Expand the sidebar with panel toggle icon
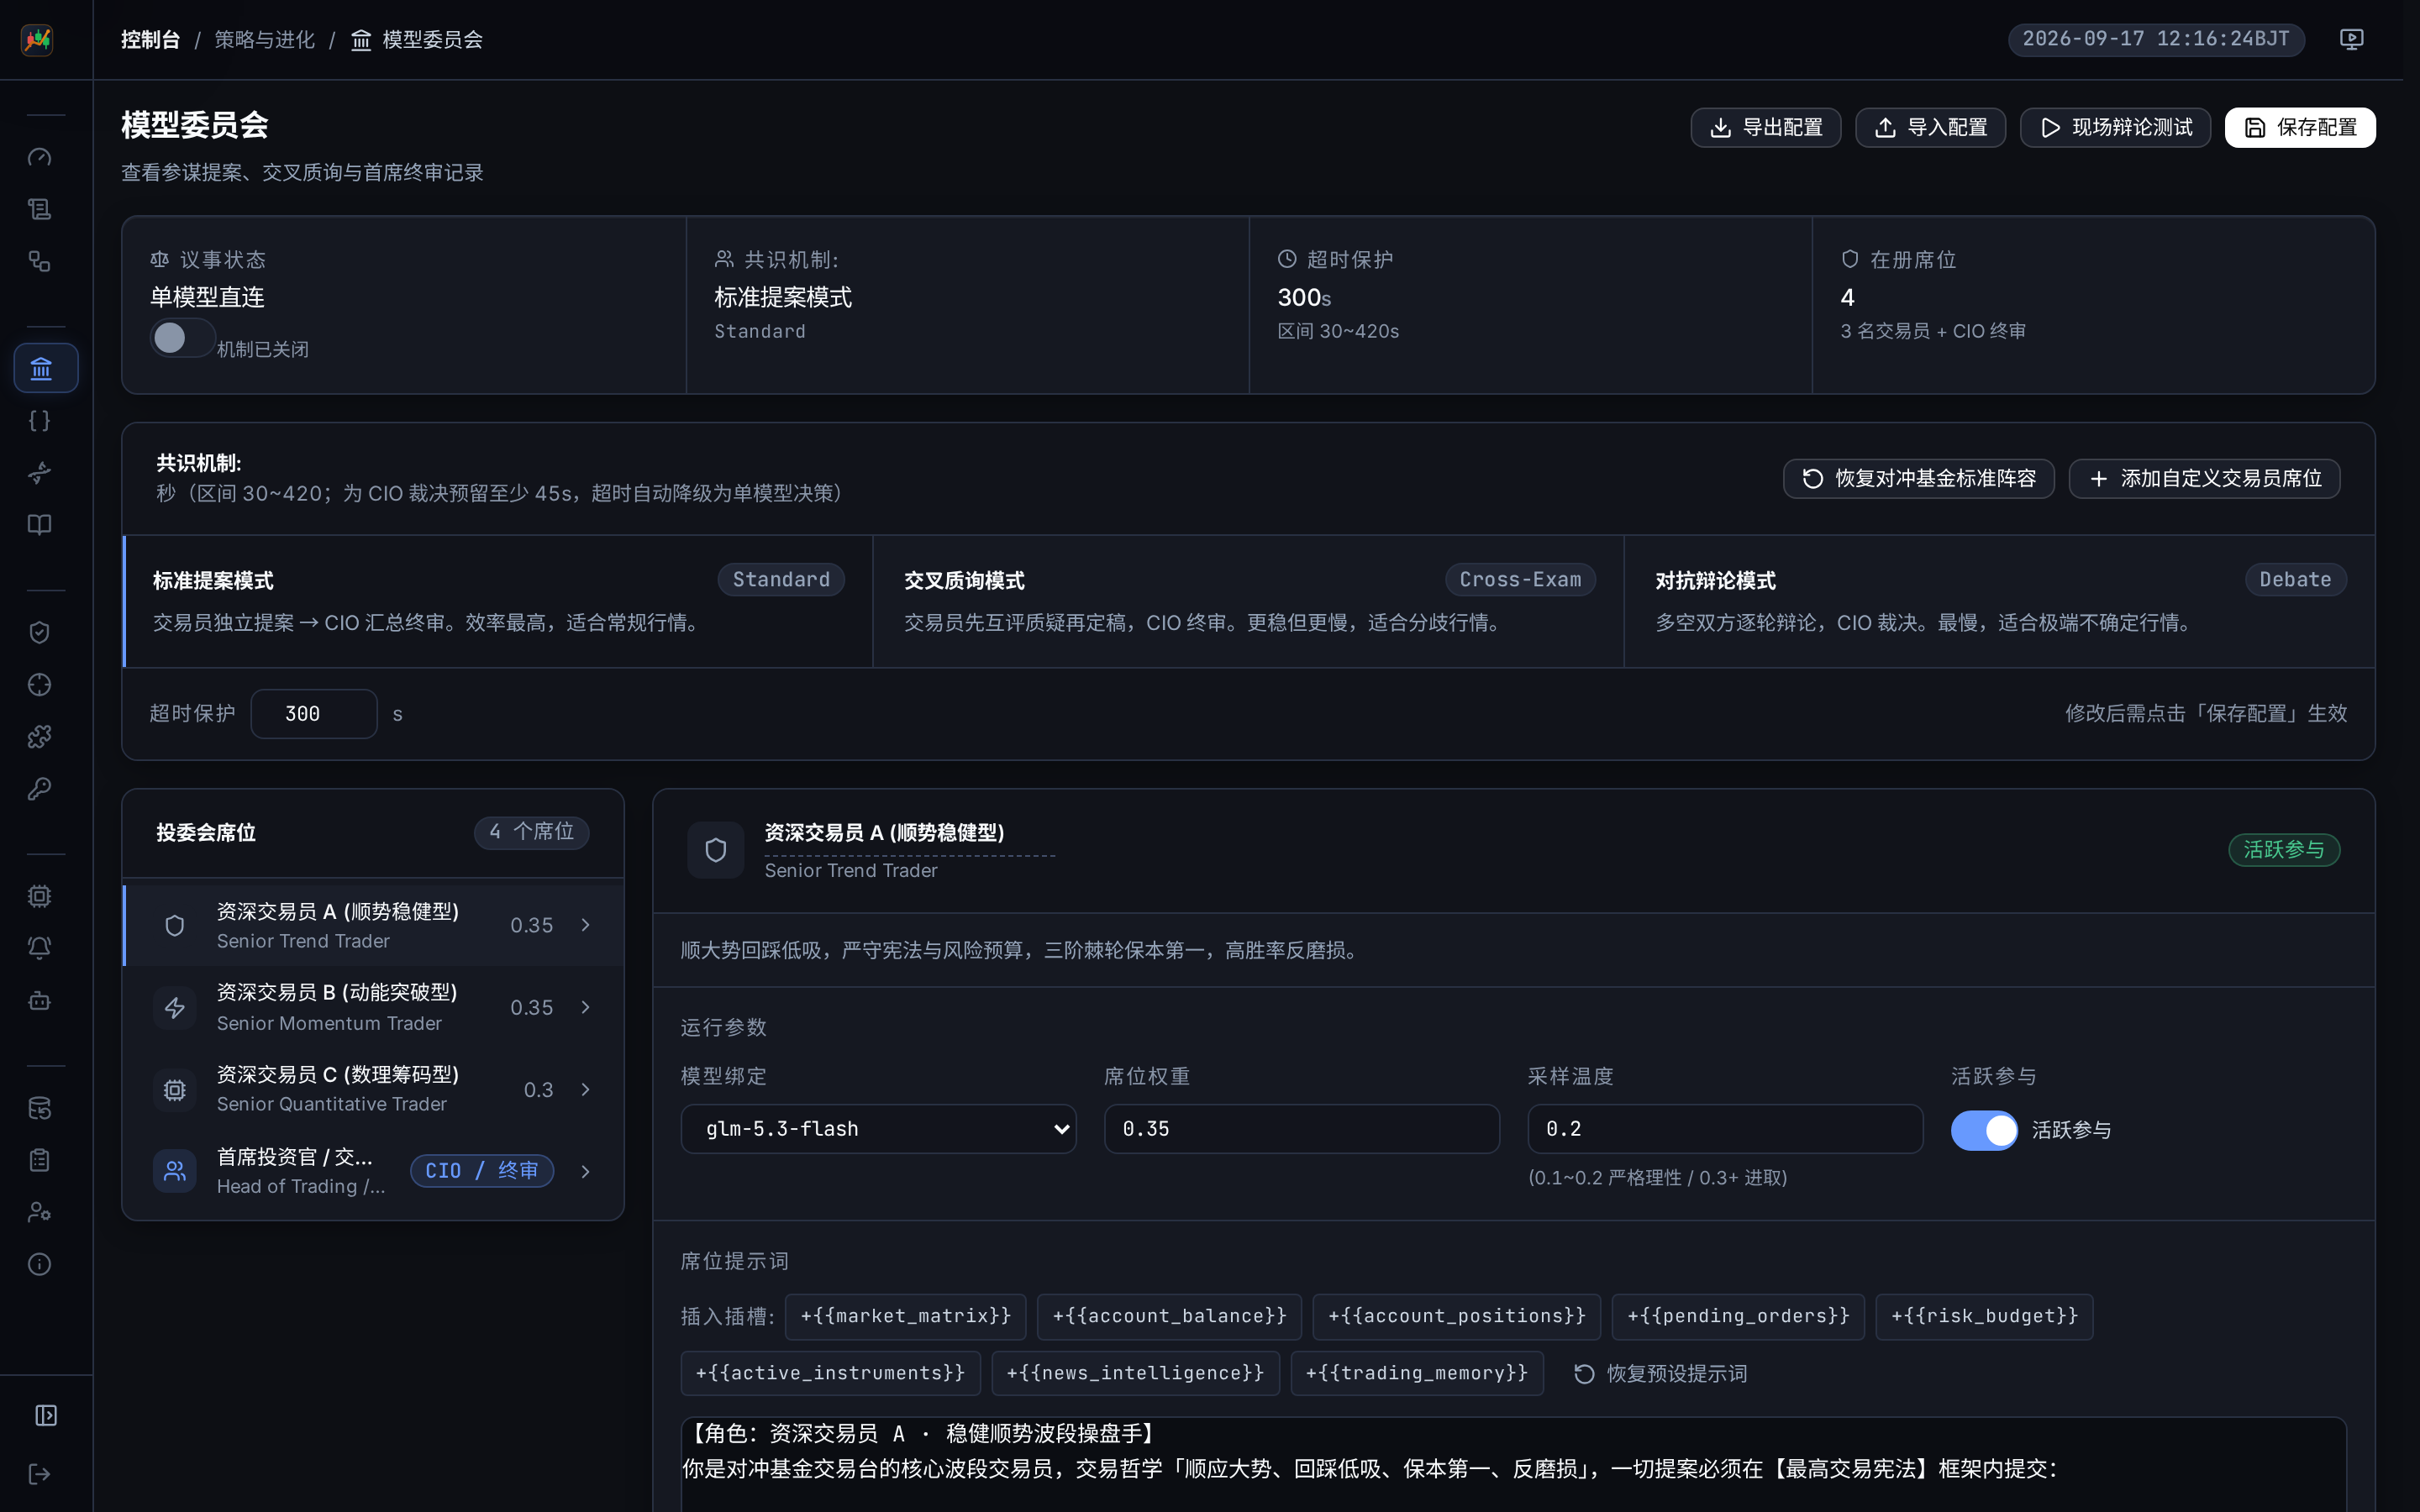 [x=46, y=1415]
